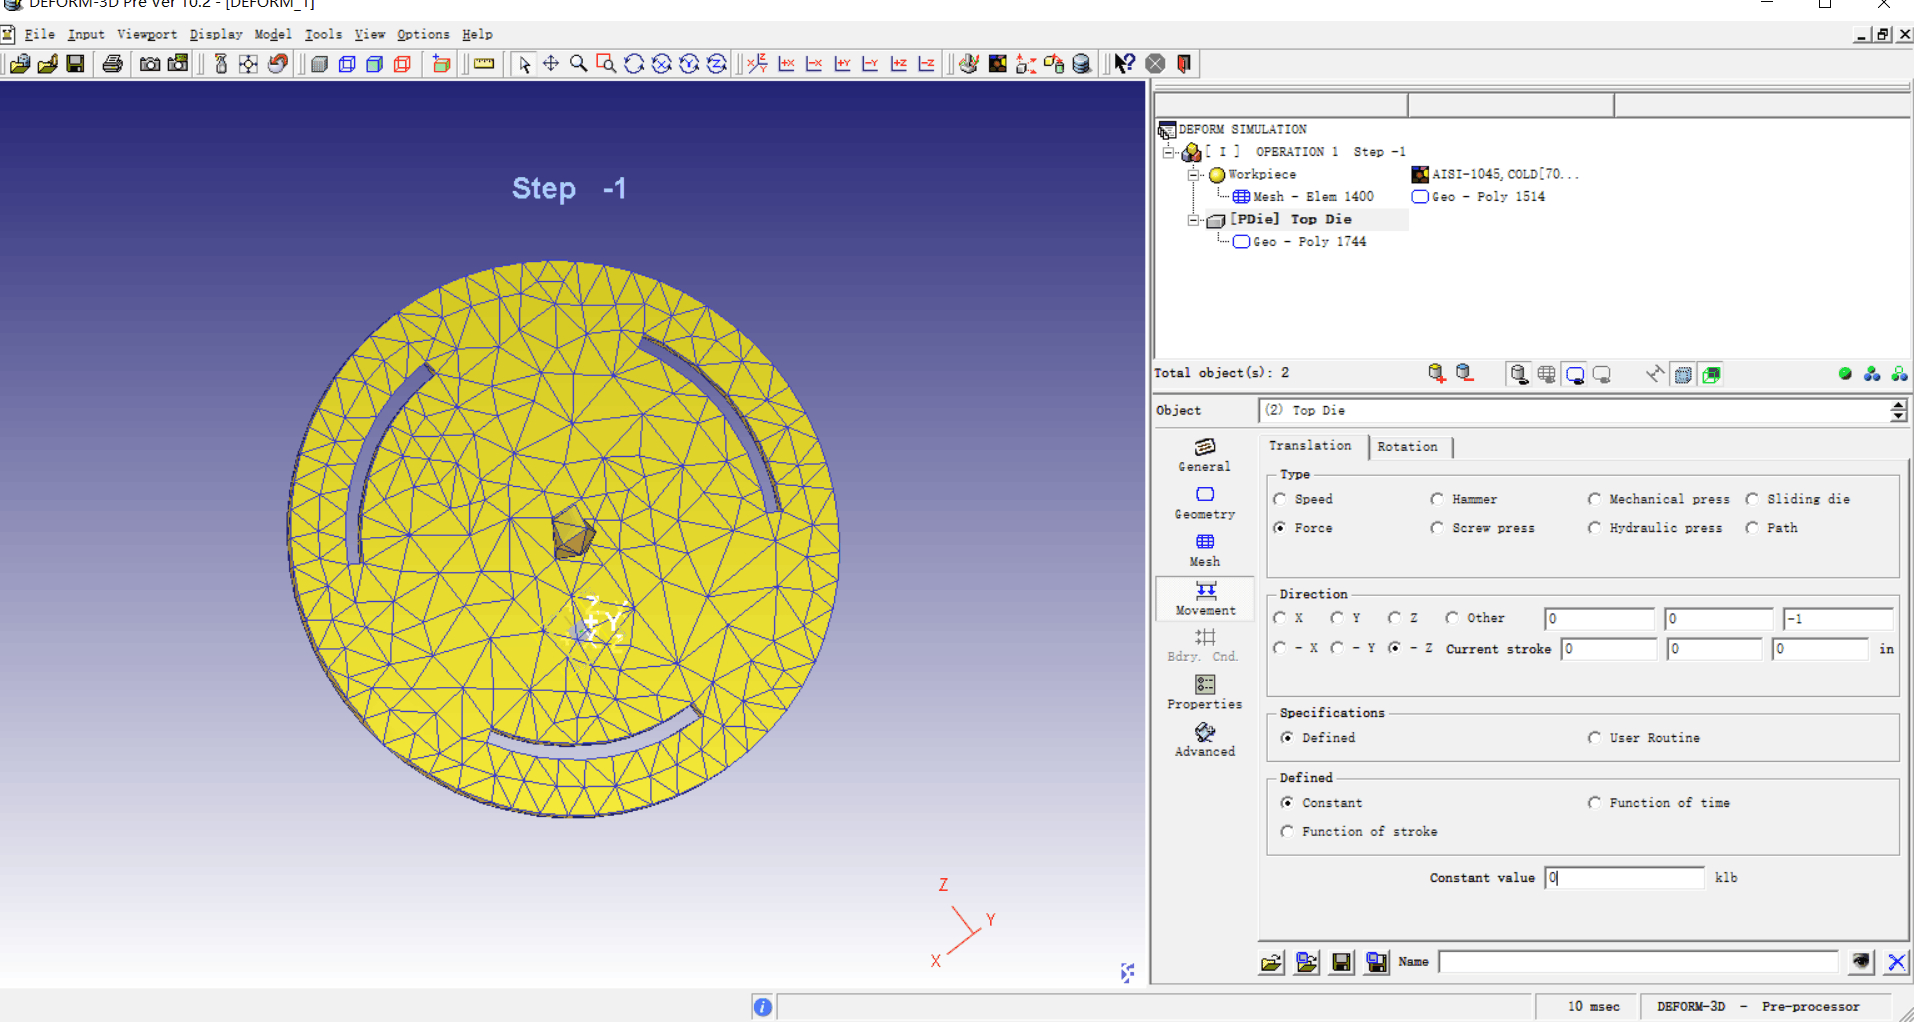Image resolution: width=1914 pixels, height=1022 pixels.
Task: Open the Viewport menu
Action: coord(147,34)
